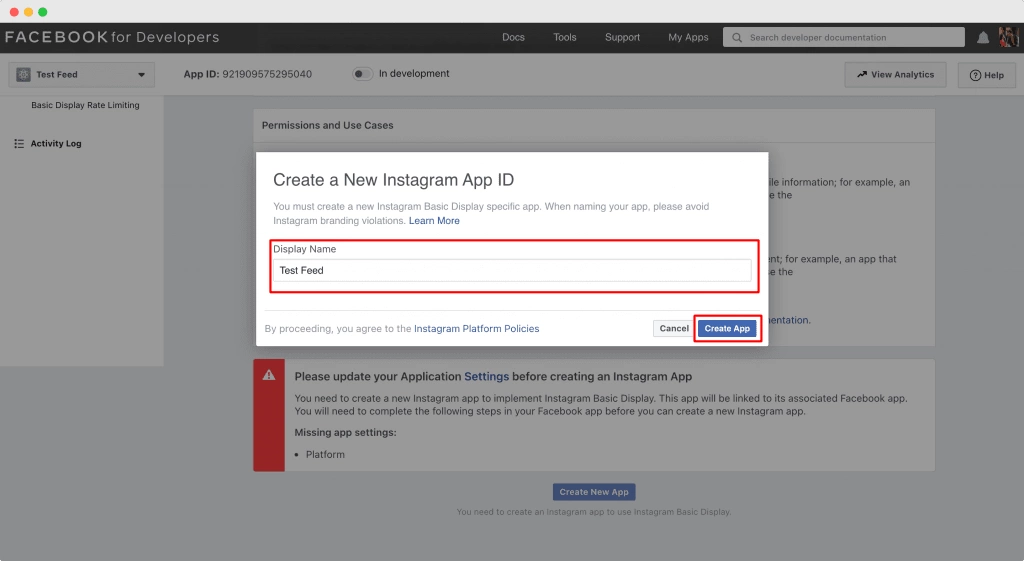
Task: Open the Settings link in the warning
Action: click(x=487, y=376)
